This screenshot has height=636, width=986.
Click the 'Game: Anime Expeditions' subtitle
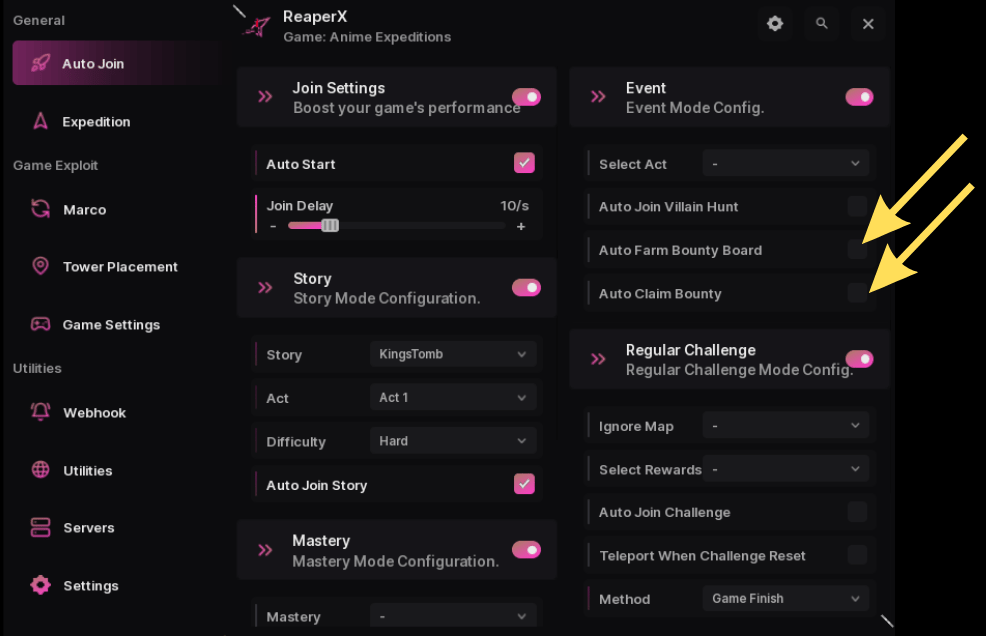click(x=367, y=37)
